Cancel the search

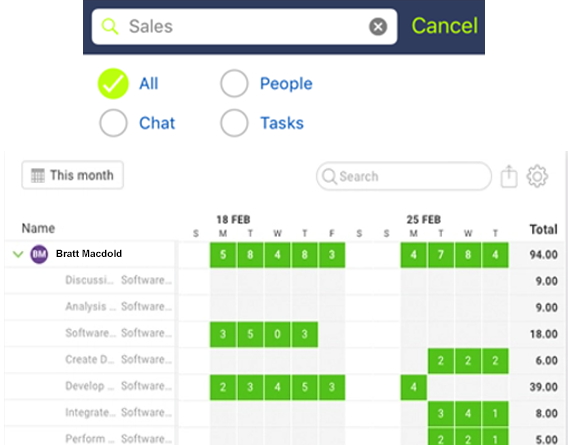point(444,26)
